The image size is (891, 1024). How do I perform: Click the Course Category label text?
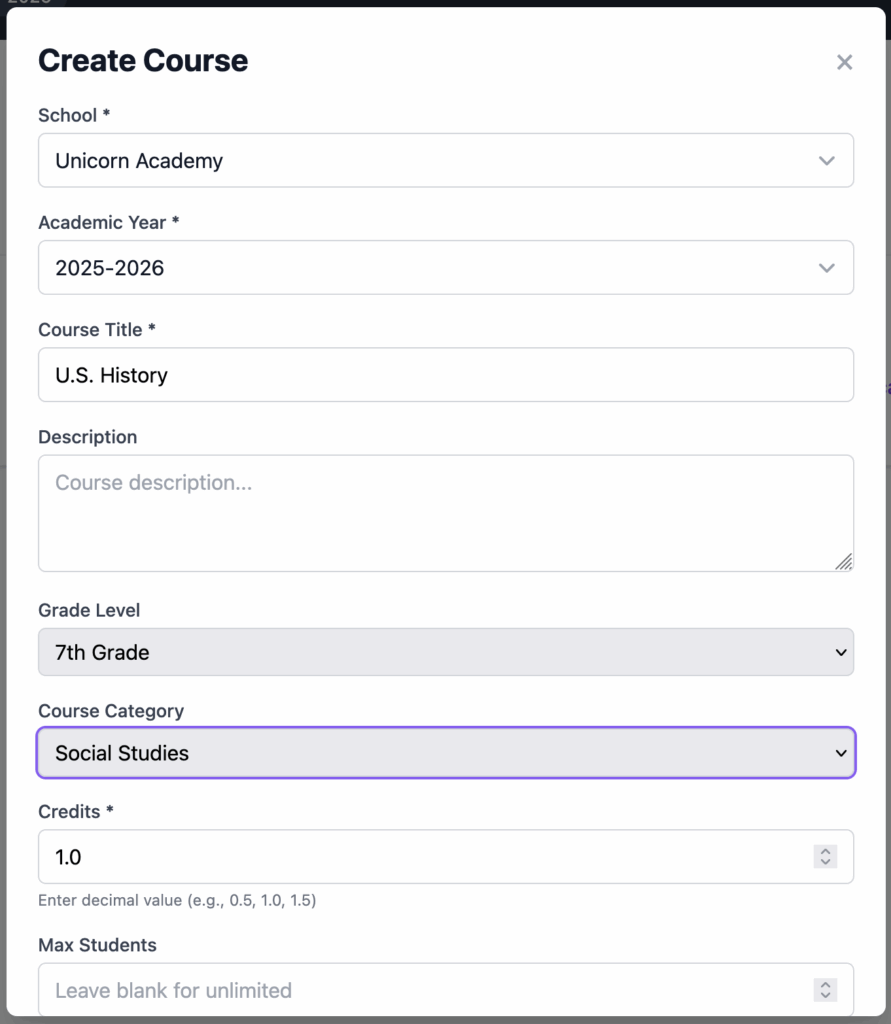(111, 711)
